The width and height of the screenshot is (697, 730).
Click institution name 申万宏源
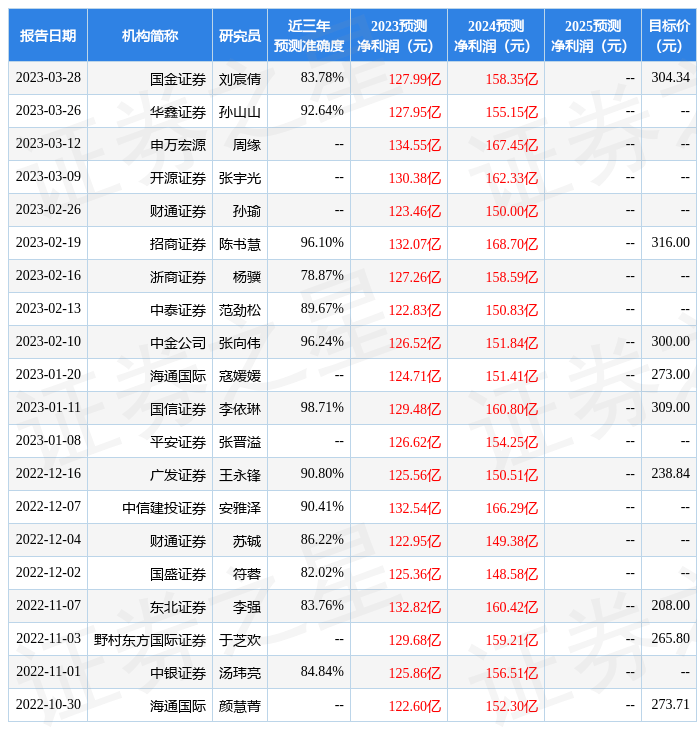(x=178, y=145)
